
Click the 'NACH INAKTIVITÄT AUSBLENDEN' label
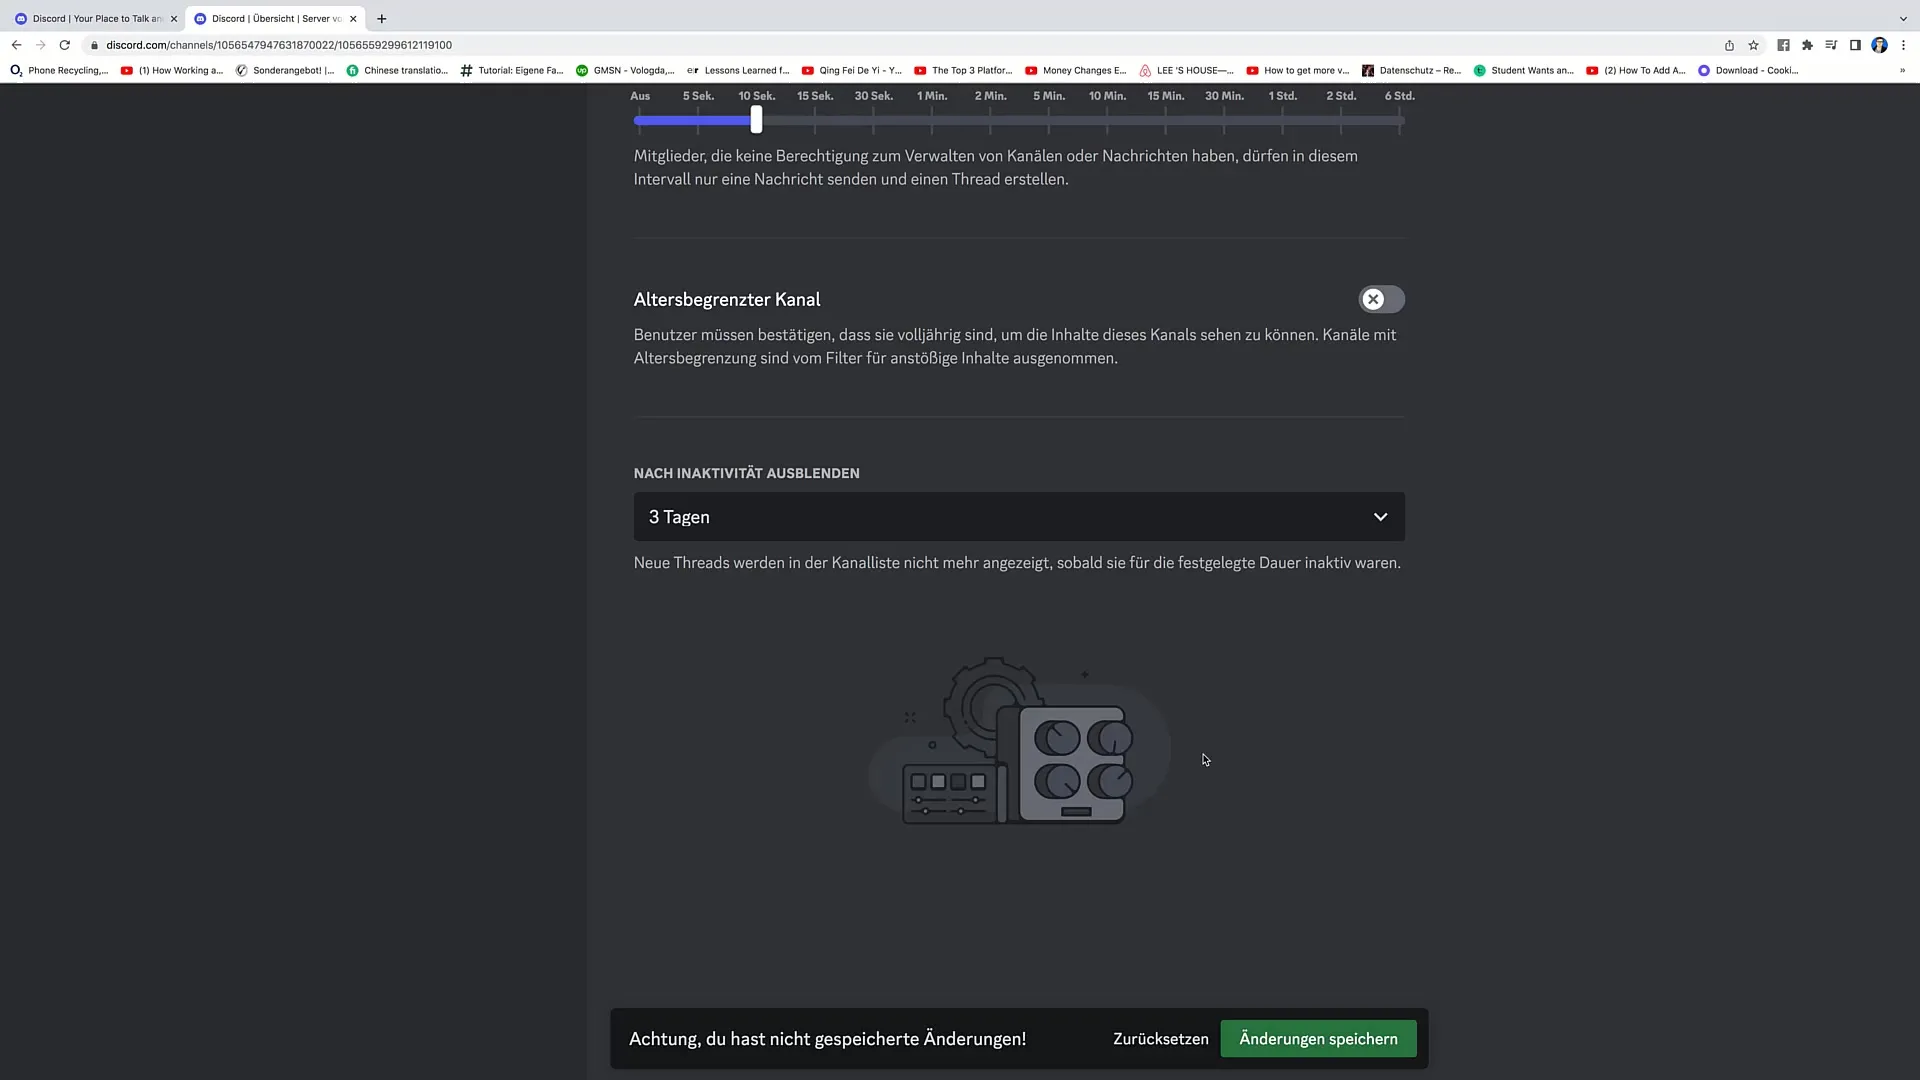[747, 473]
